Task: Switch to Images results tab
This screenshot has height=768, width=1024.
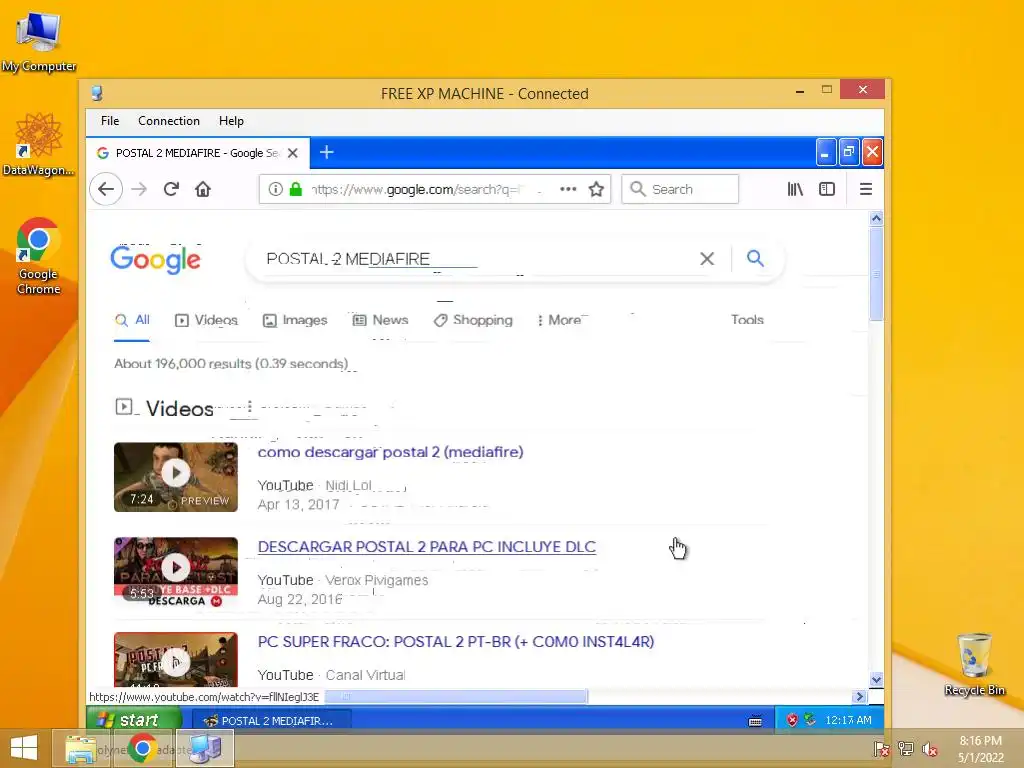Action: click(x=295, y=320)
